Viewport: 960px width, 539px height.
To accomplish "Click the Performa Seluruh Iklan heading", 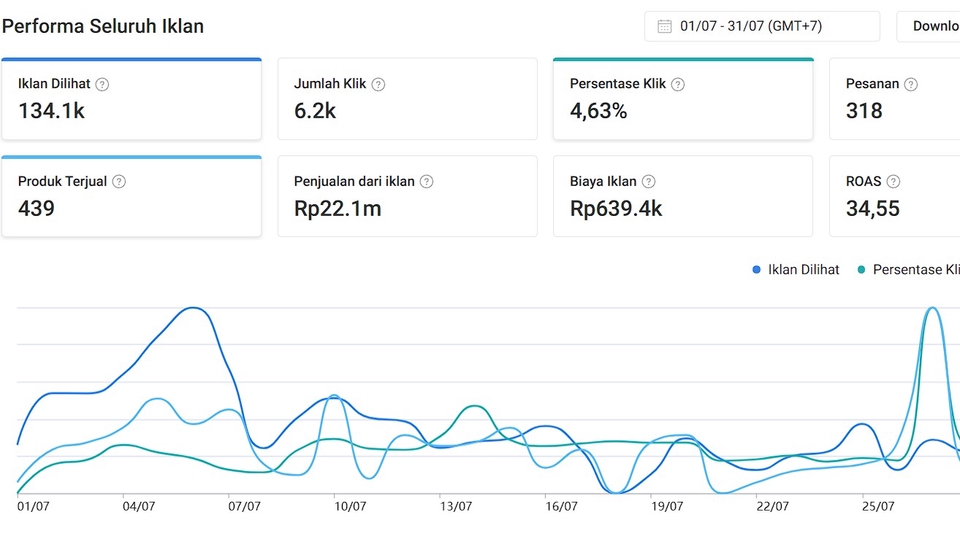I will click(103, 26).
